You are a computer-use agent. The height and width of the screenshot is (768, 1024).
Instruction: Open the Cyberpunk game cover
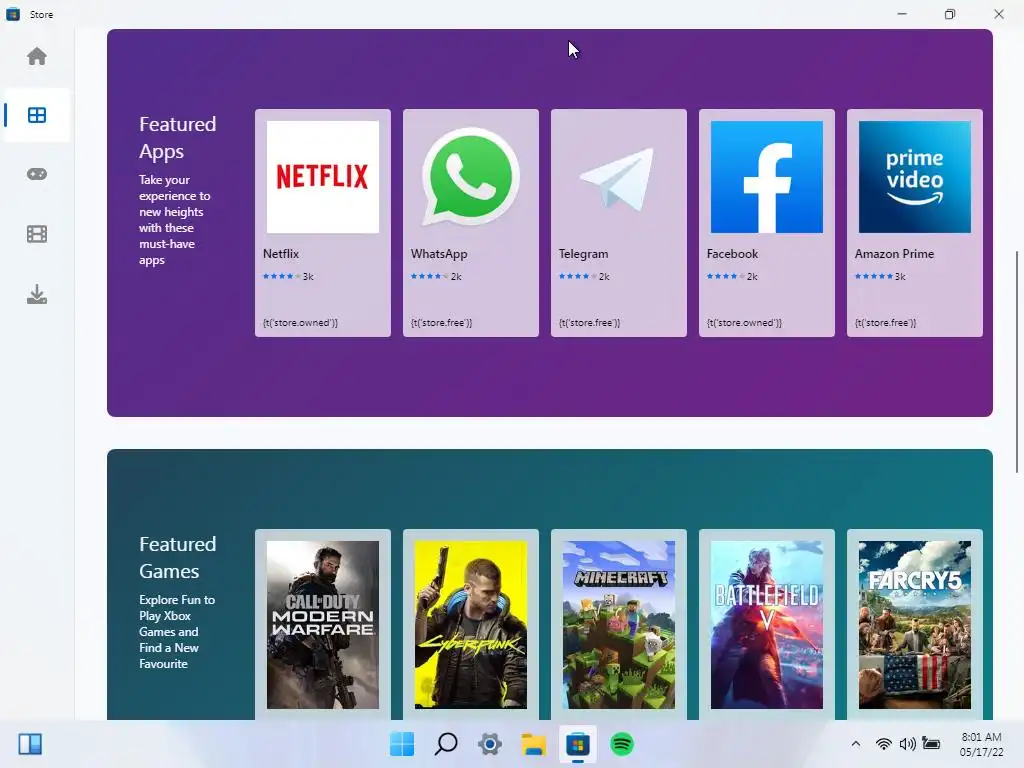click(471, 624)
